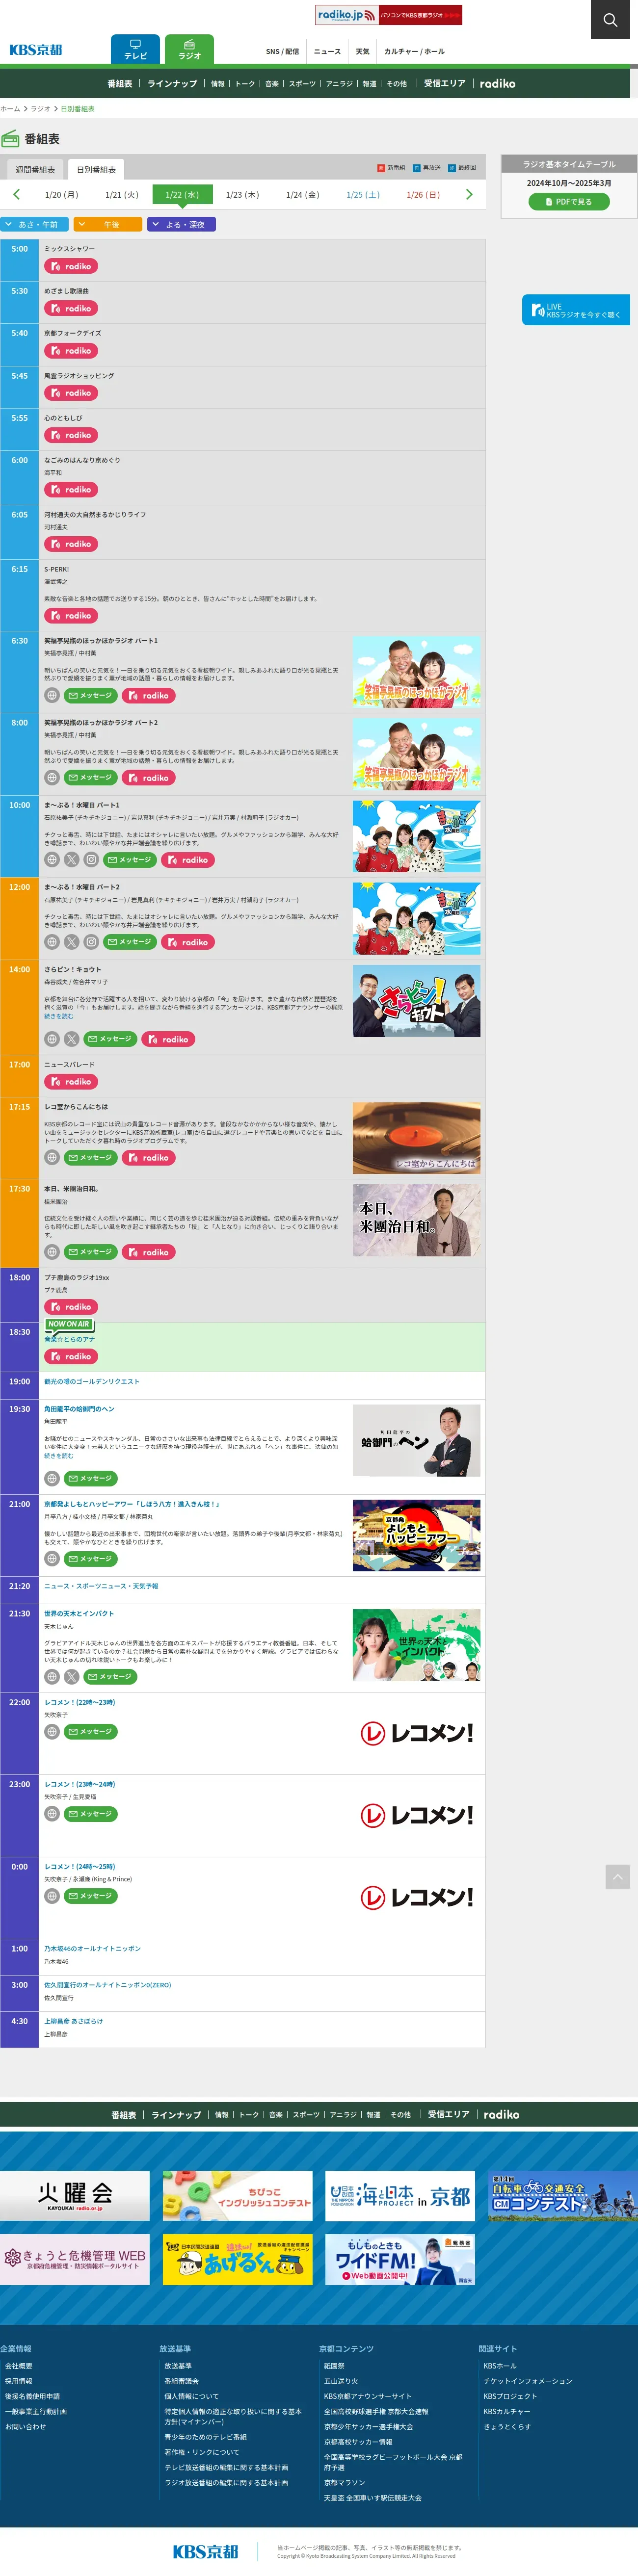Open website globe icon for レコメン!(24時〜25時)
638x2576 pixels.
pyautogui.click(x=52, y=1896)
